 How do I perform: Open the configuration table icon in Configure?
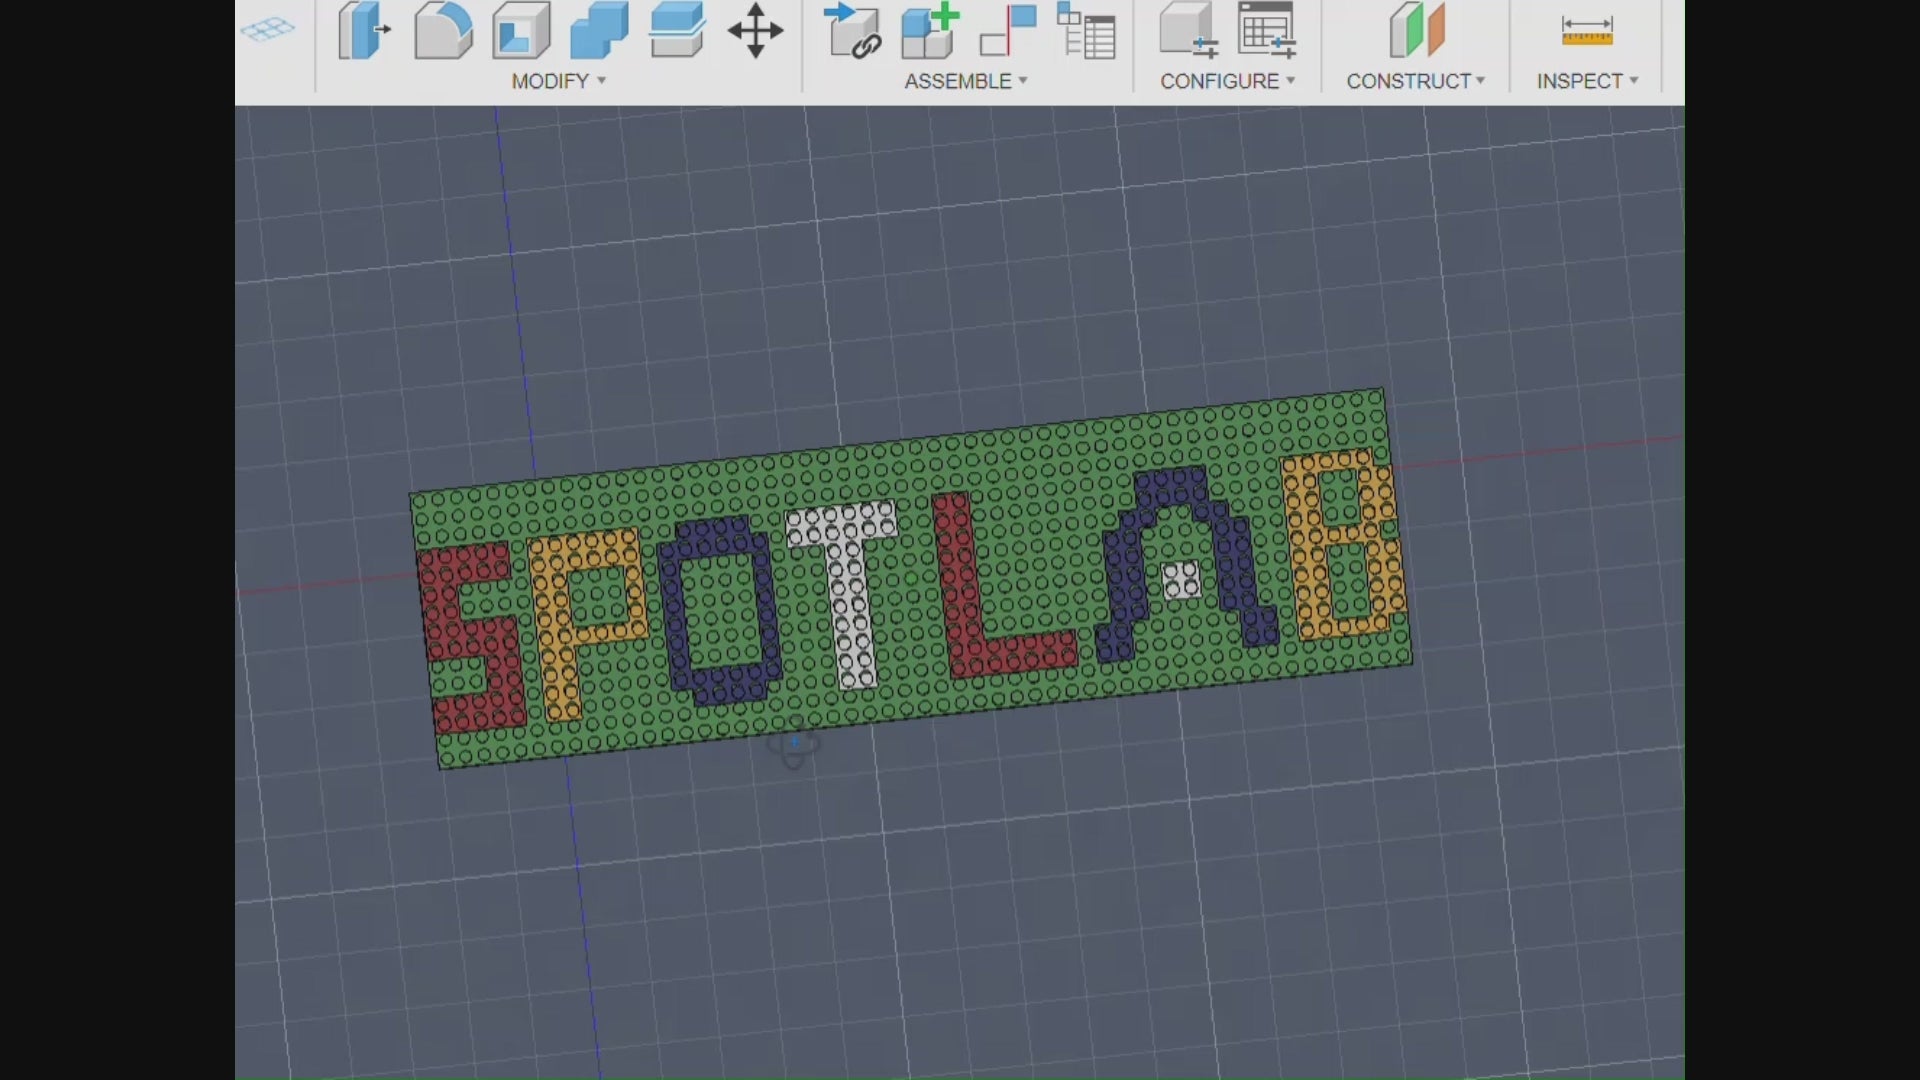(x=1265, y=31)
